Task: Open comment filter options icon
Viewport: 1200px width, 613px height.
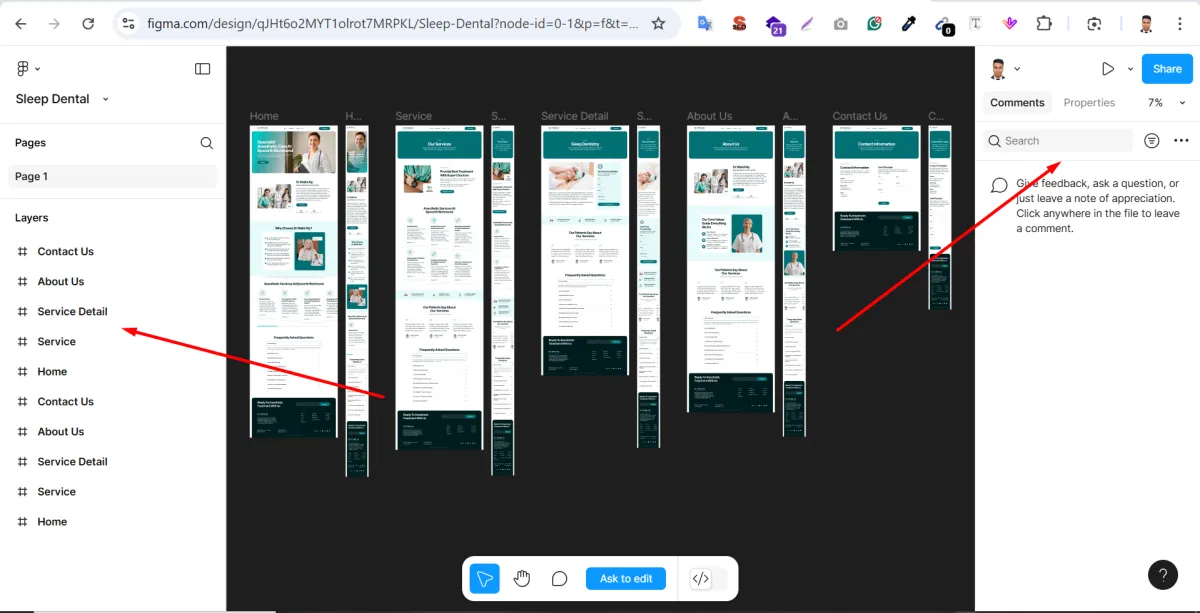Action: pos(1152,141)
